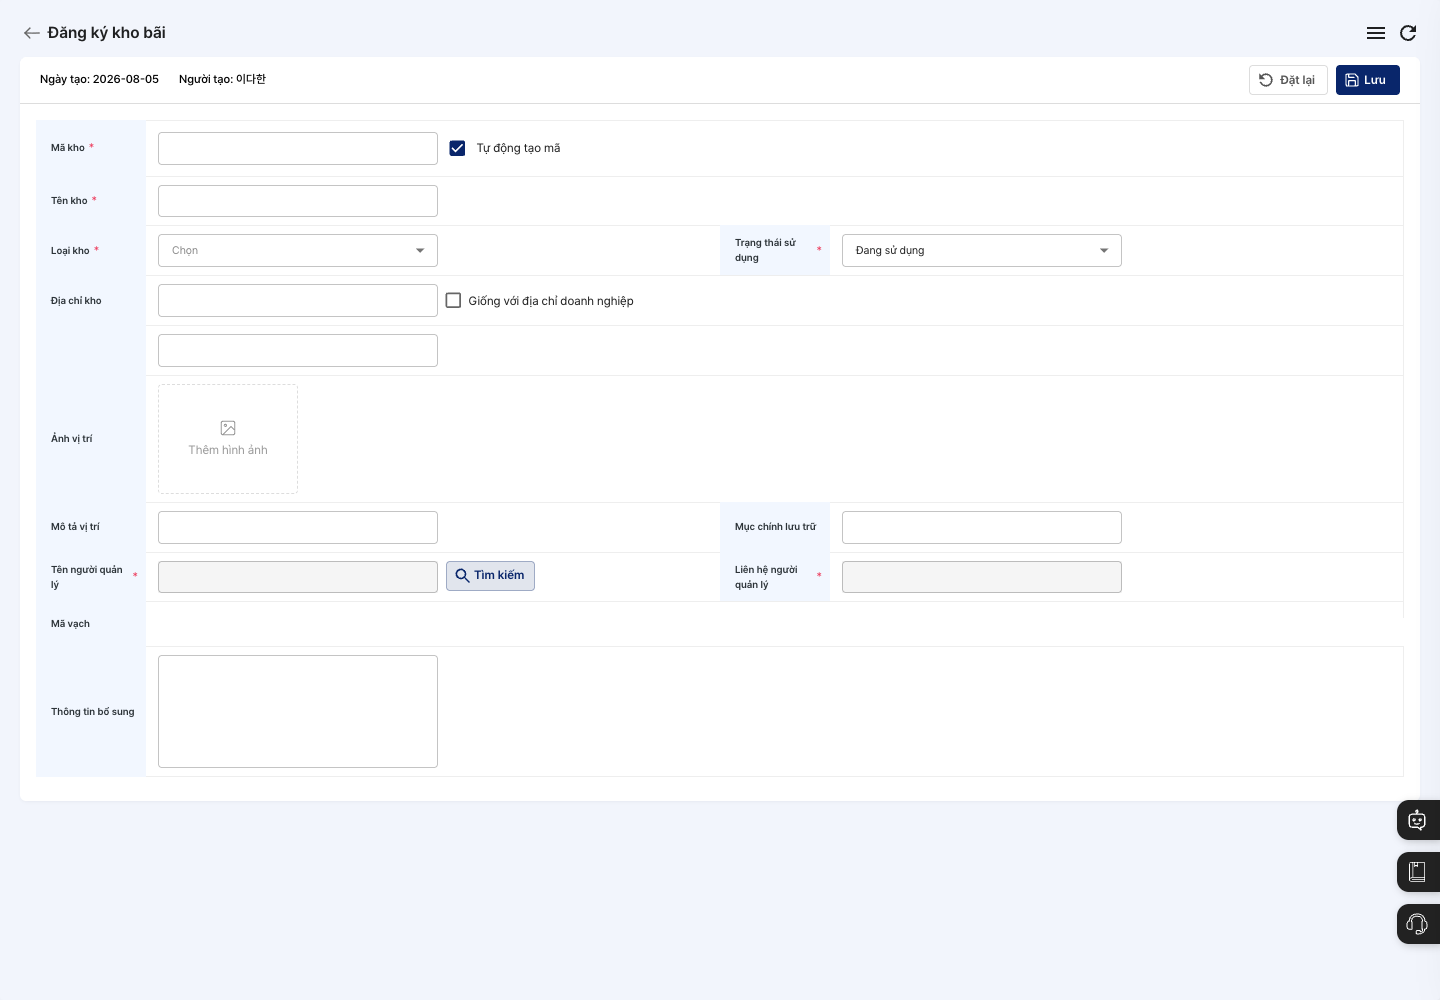The image size is (1440, 1000).
Task: Click the Thông tin bổ sung textarea
Action: pyautogui.click(x=298, y=711)
